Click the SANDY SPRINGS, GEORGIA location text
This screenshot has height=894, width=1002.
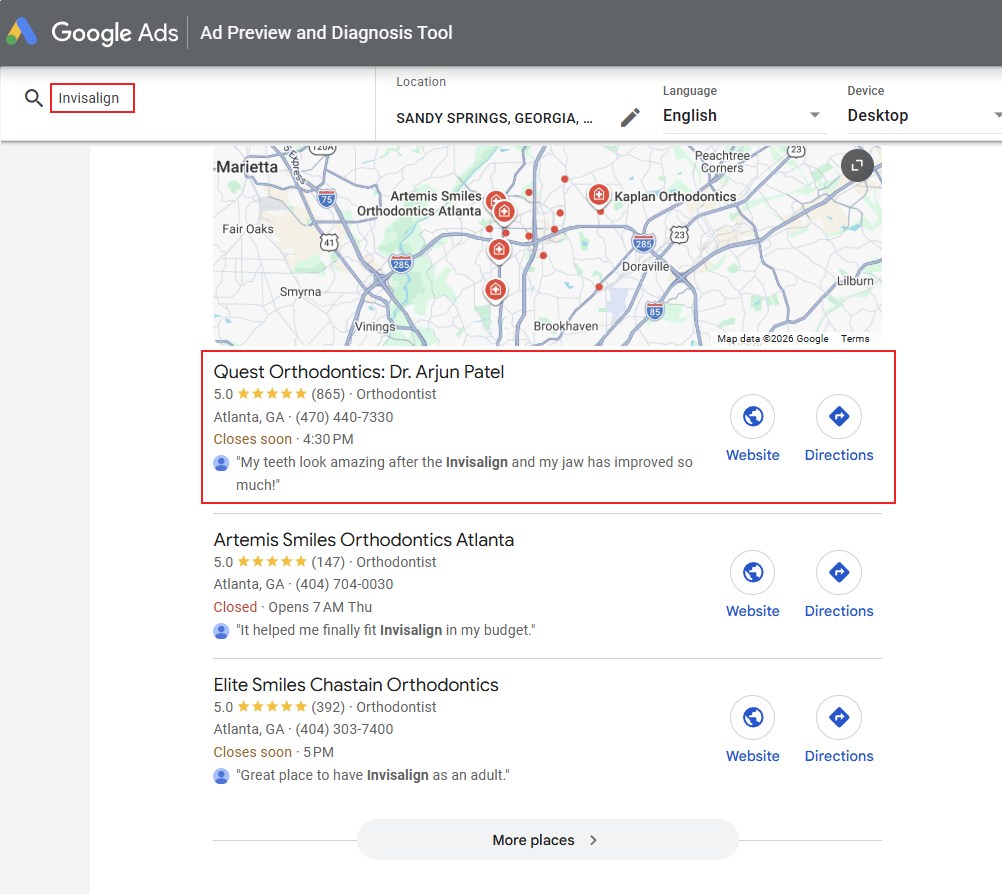click(x=494, y=118)
